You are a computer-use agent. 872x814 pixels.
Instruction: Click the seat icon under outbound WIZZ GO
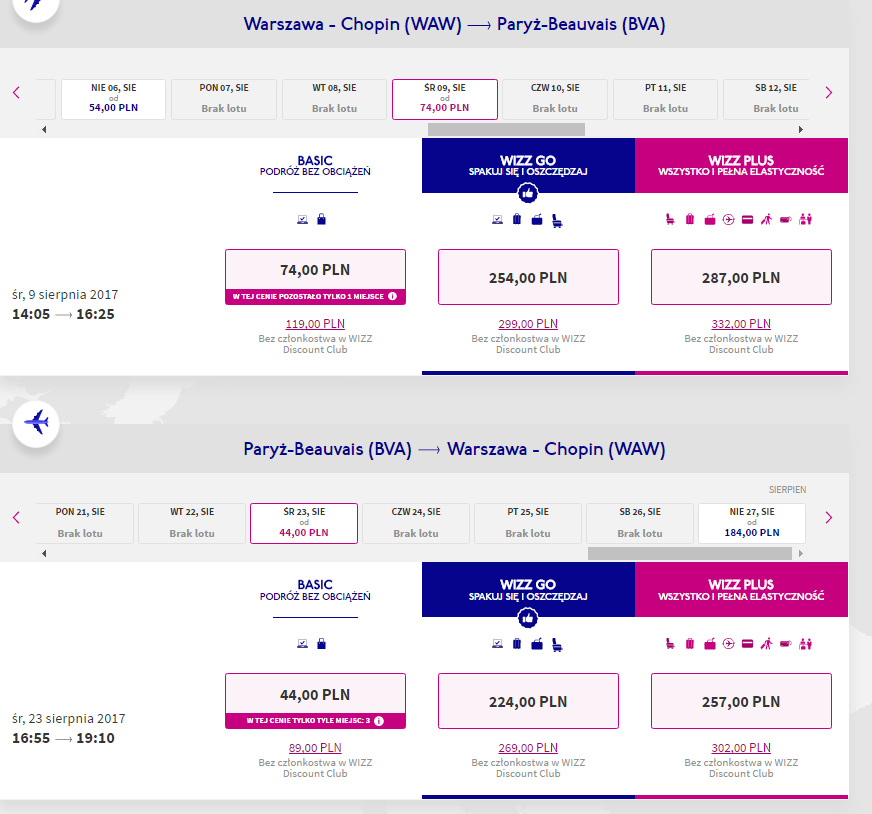point(557,221)
